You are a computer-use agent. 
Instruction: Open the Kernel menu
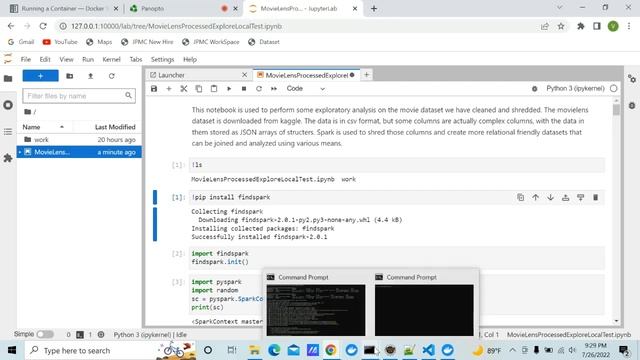point(111,60)
